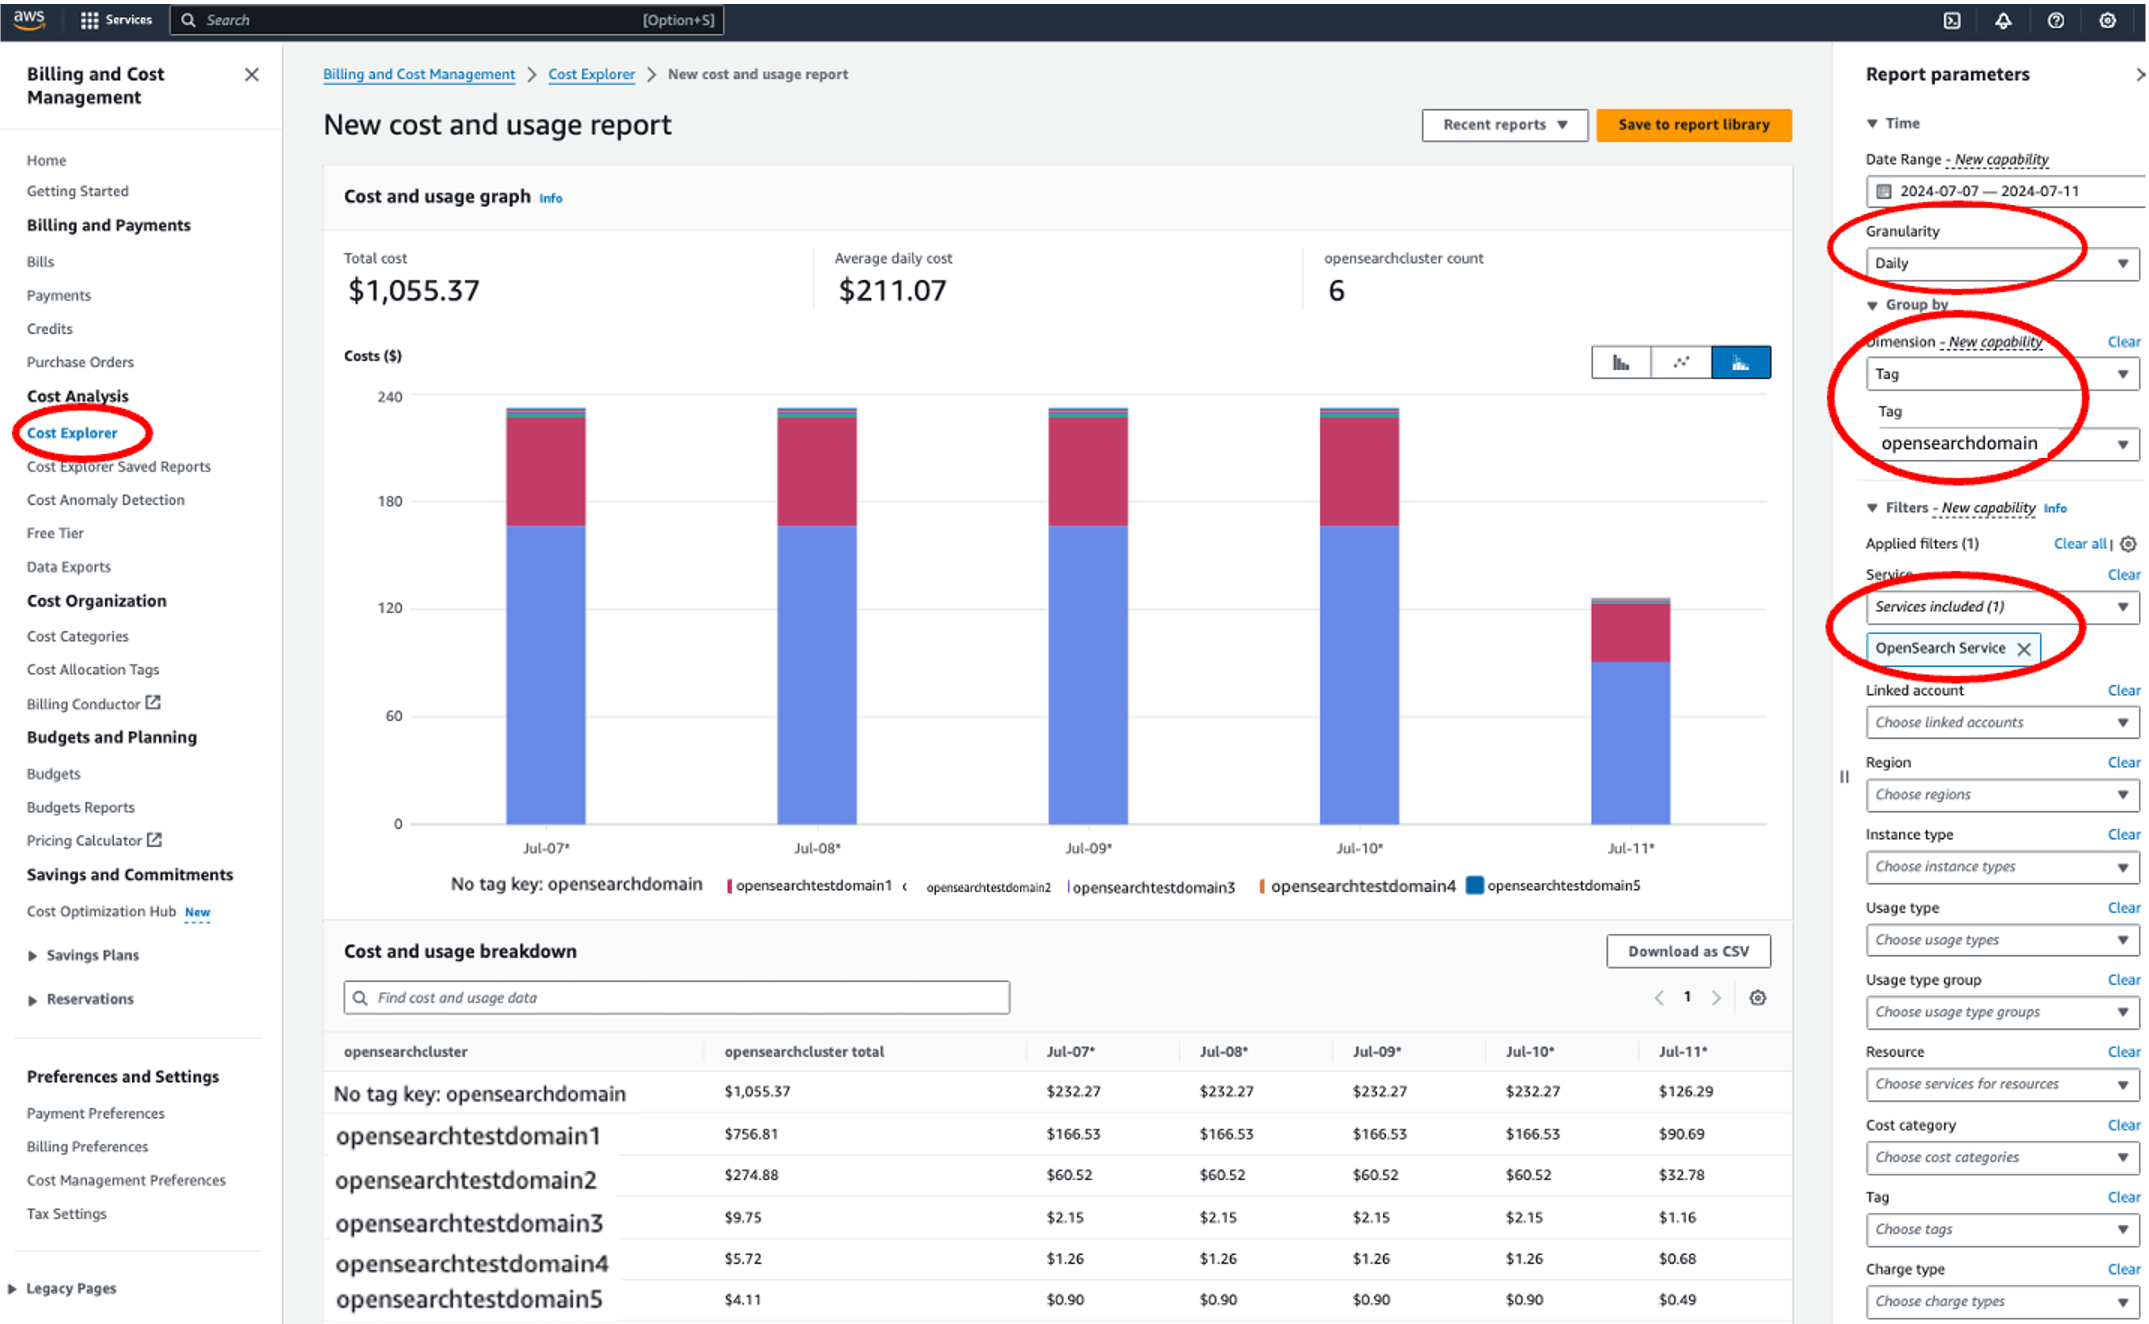2149x1324 pixels.
Task: Open the notifications bell
Action: (2003, 20)
